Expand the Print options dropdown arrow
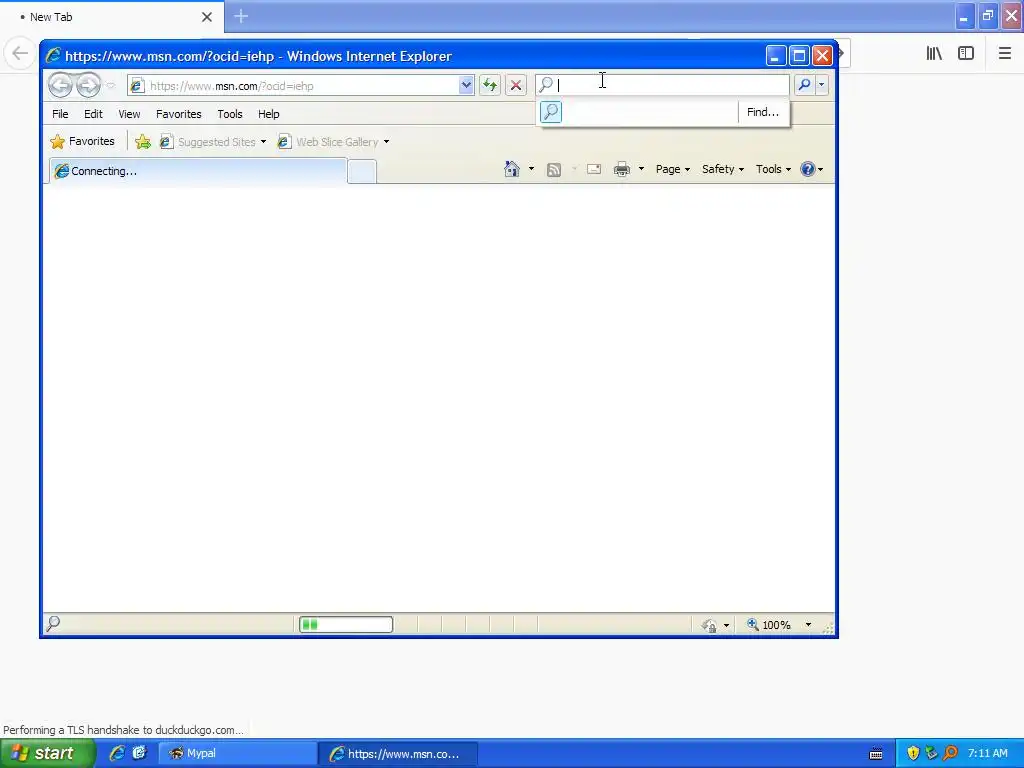Image resolution: width=1024 pixels, height=768 pixels. (x=641, y=169)
